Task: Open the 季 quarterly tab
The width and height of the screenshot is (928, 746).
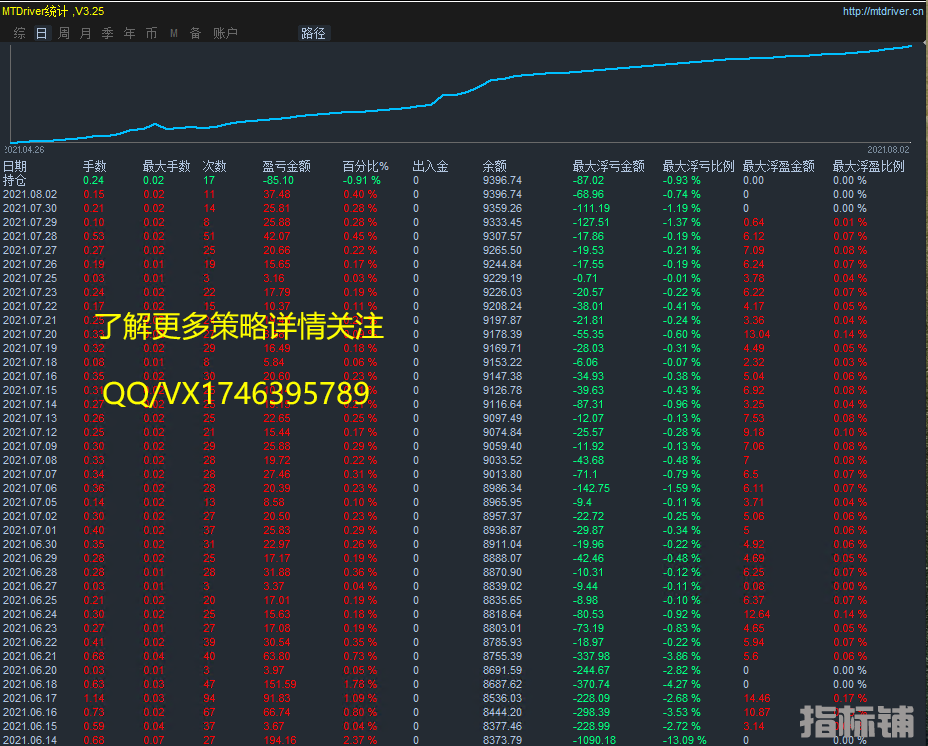Action: (107, 33)
